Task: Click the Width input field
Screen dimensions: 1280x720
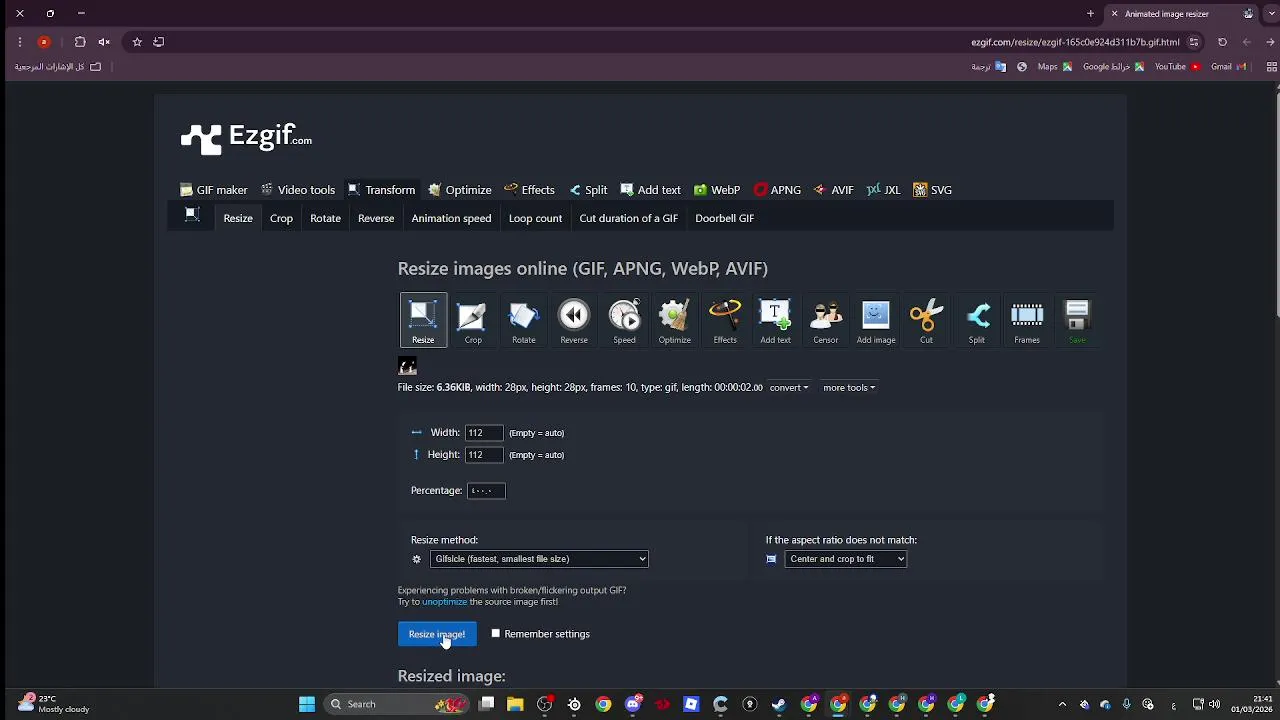Action: 484,433
